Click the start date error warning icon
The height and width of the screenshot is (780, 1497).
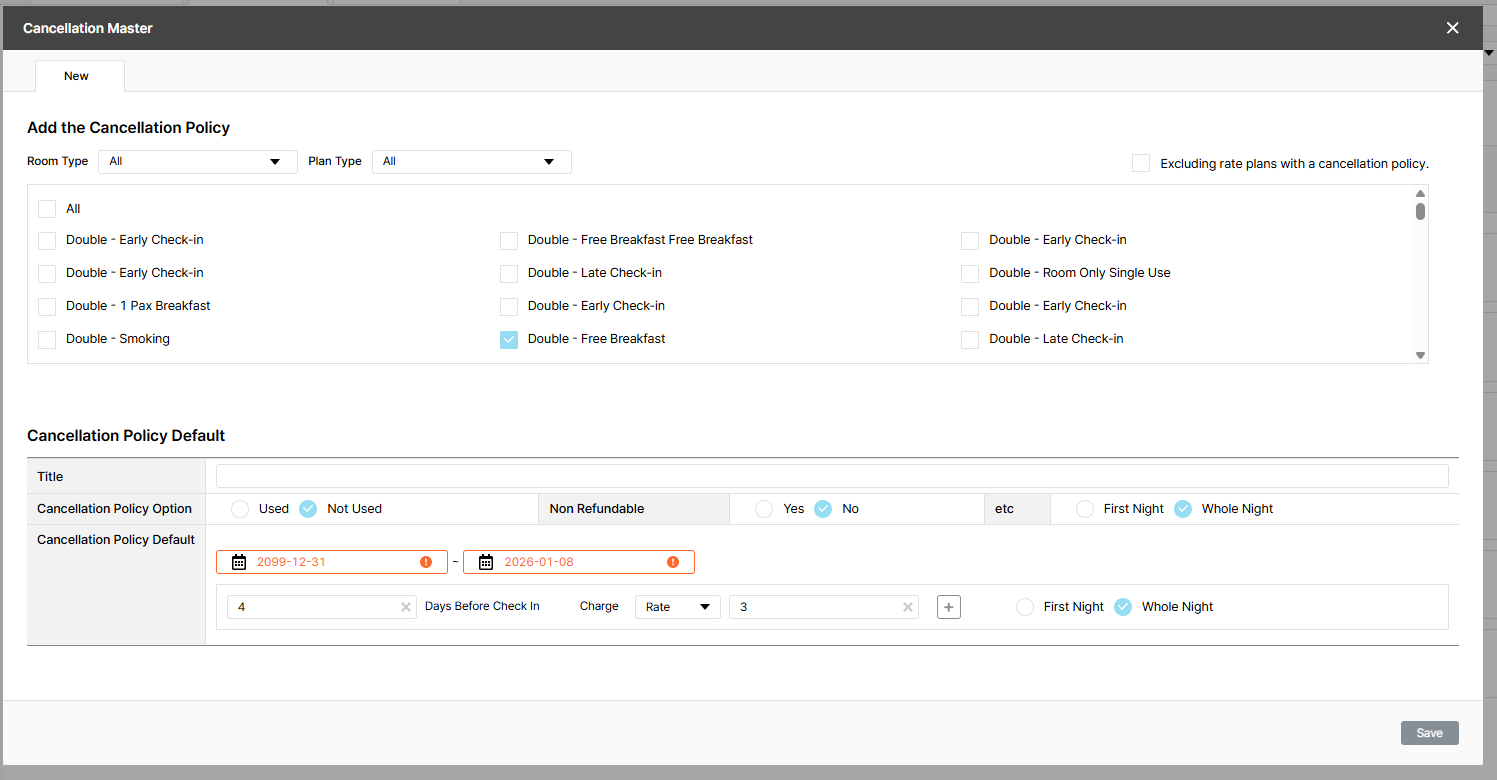click(426, 562)
